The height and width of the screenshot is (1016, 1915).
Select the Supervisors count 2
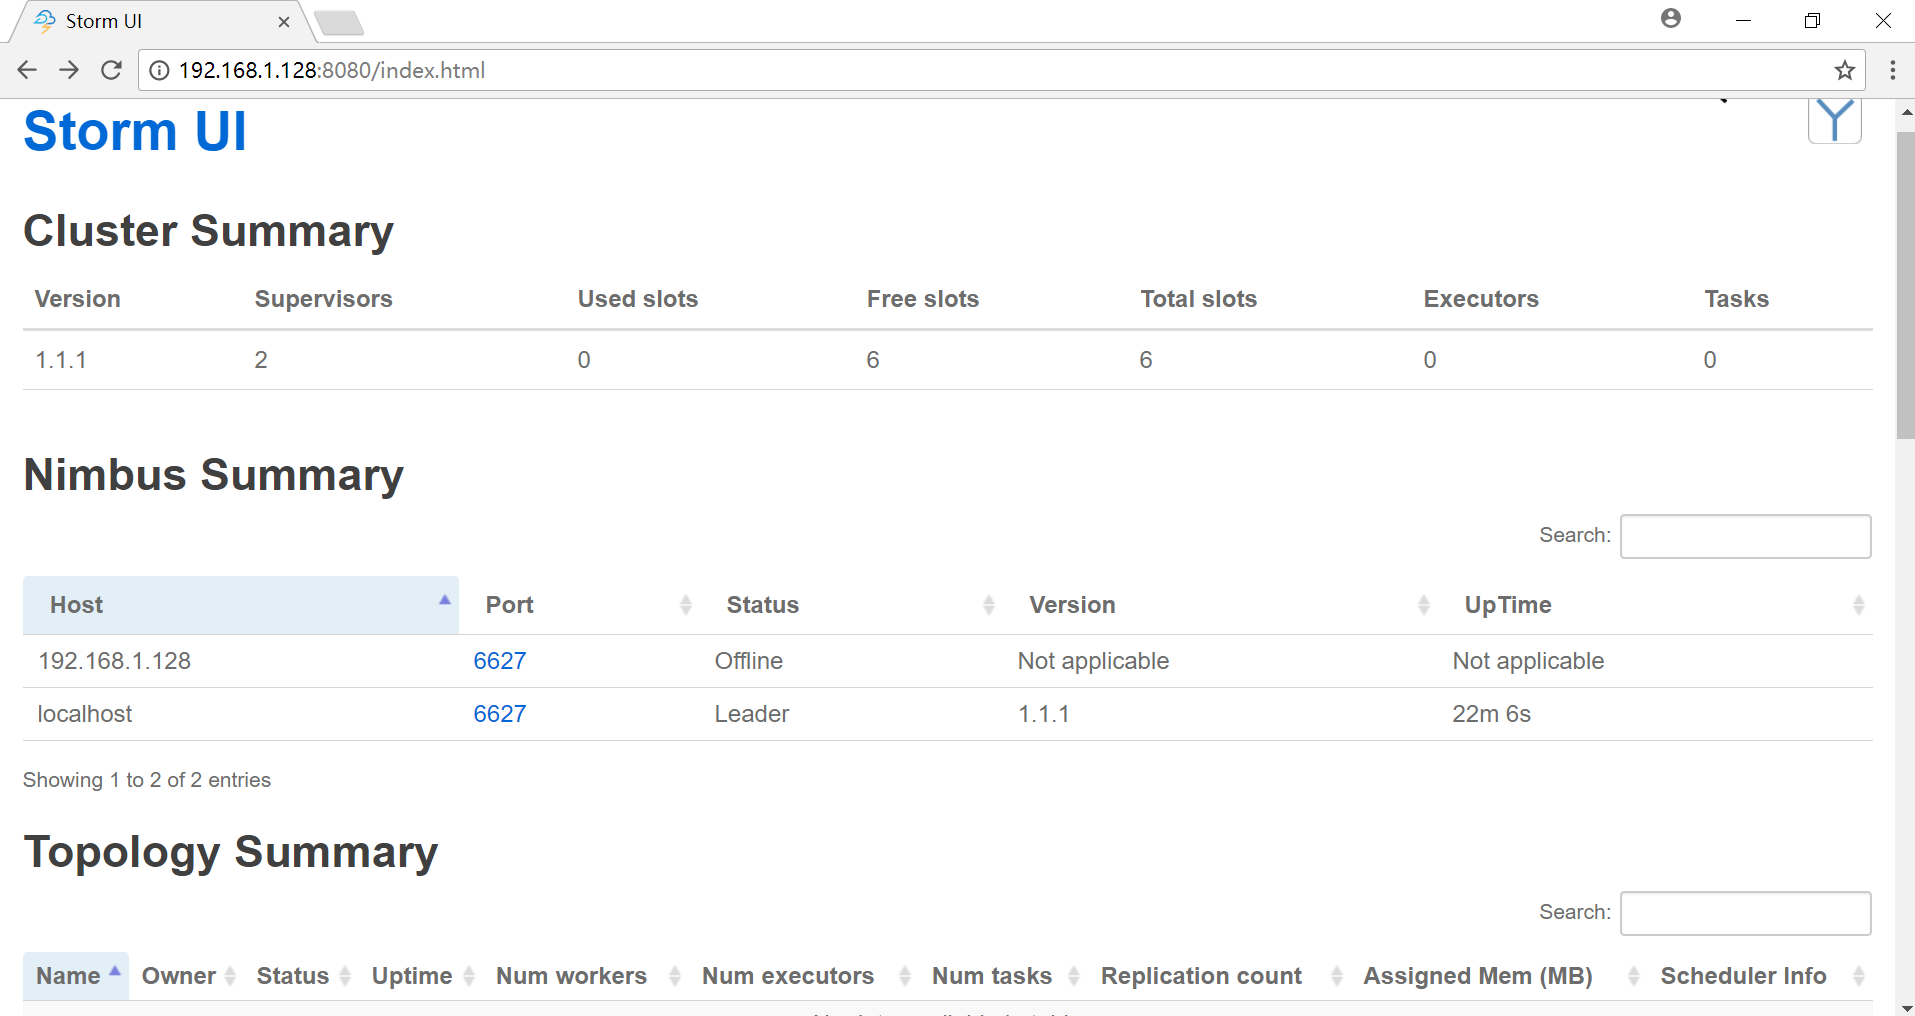click(261, 360)
